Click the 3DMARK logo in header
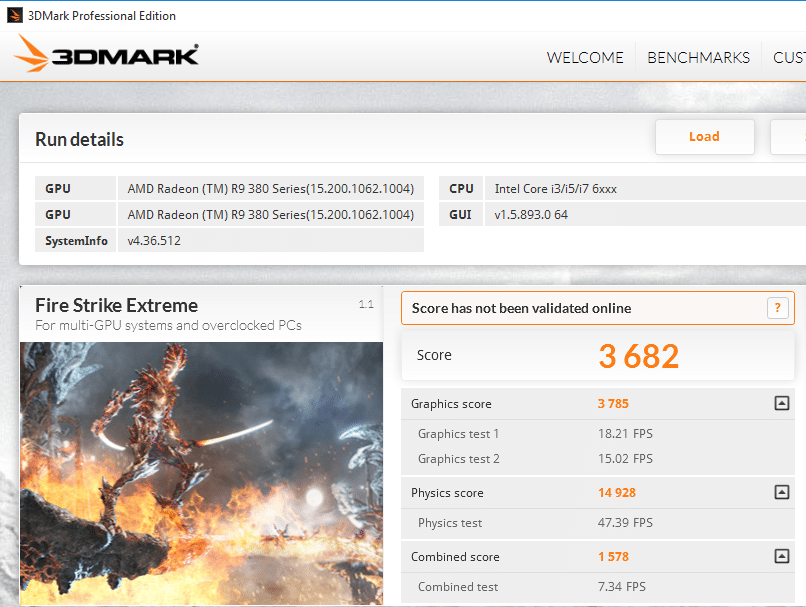Screen dimensions: 806x607 (106, 53)
